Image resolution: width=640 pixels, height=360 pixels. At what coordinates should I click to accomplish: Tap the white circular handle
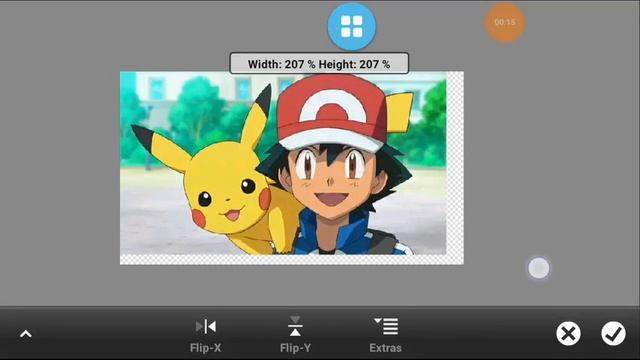[x=539, y=268]
